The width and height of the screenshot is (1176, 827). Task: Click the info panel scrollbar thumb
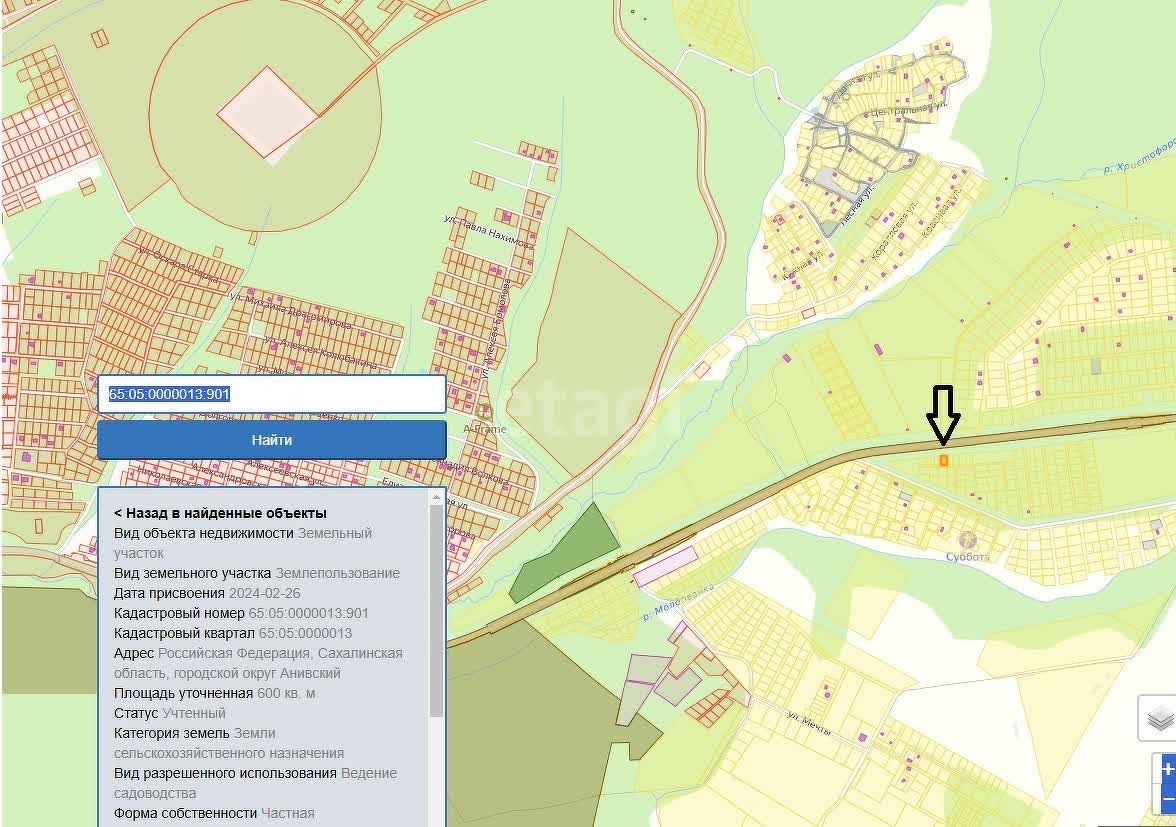click(436, 610)
